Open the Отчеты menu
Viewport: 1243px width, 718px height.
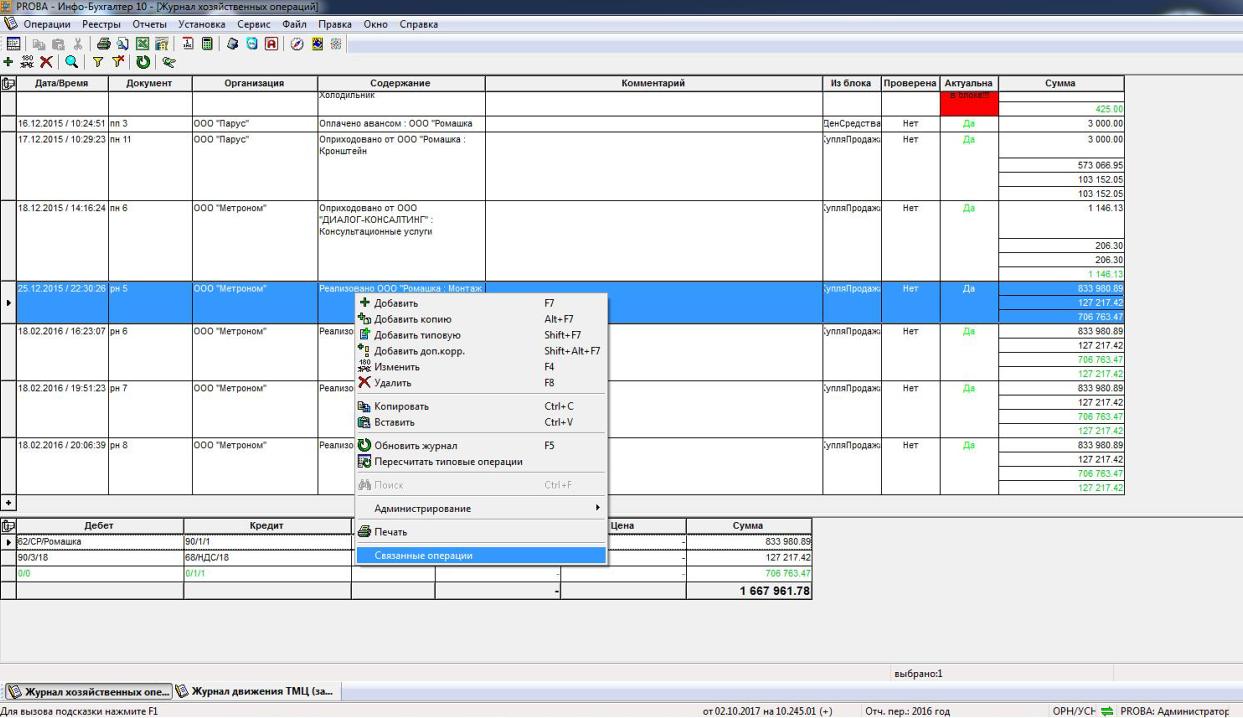point(150,24)
